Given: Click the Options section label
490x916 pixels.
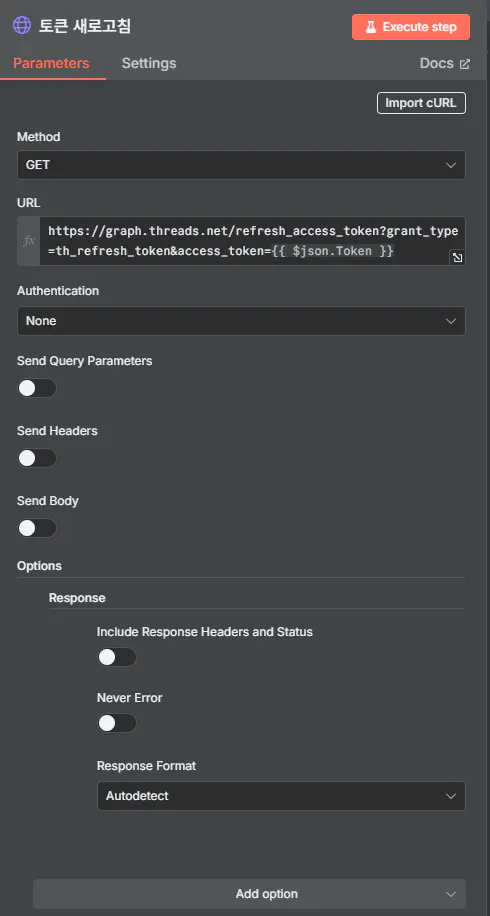Looking at the screenshot, I should click(x=39, y=565).
